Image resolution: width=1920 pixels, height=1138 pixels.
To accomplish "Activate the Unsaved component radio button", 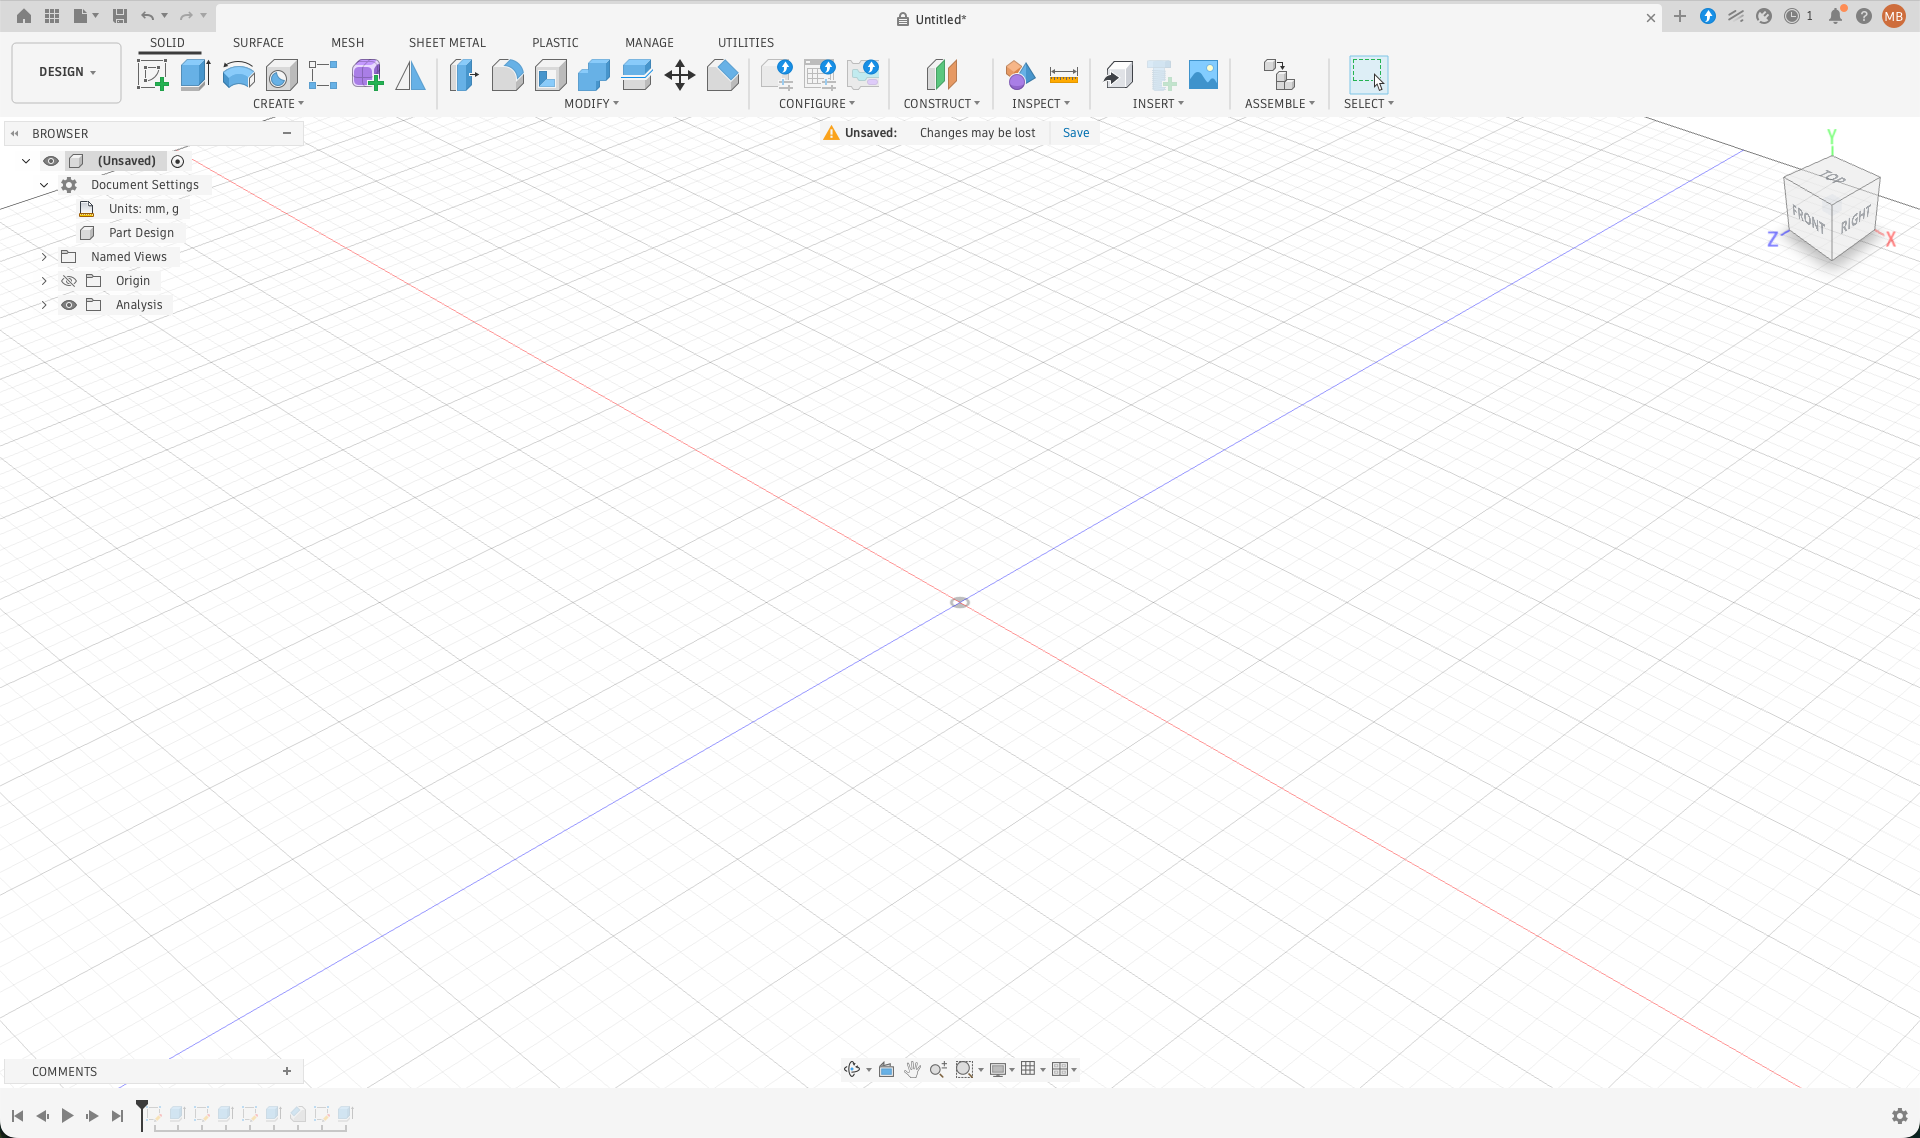I will 178,161.
